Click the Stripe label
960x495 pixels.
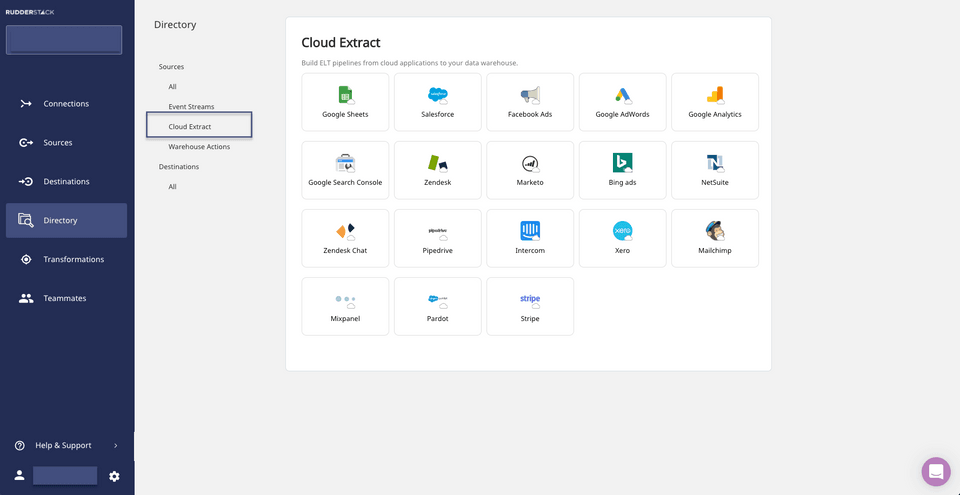pyautogui.click(x=530, y=319)
